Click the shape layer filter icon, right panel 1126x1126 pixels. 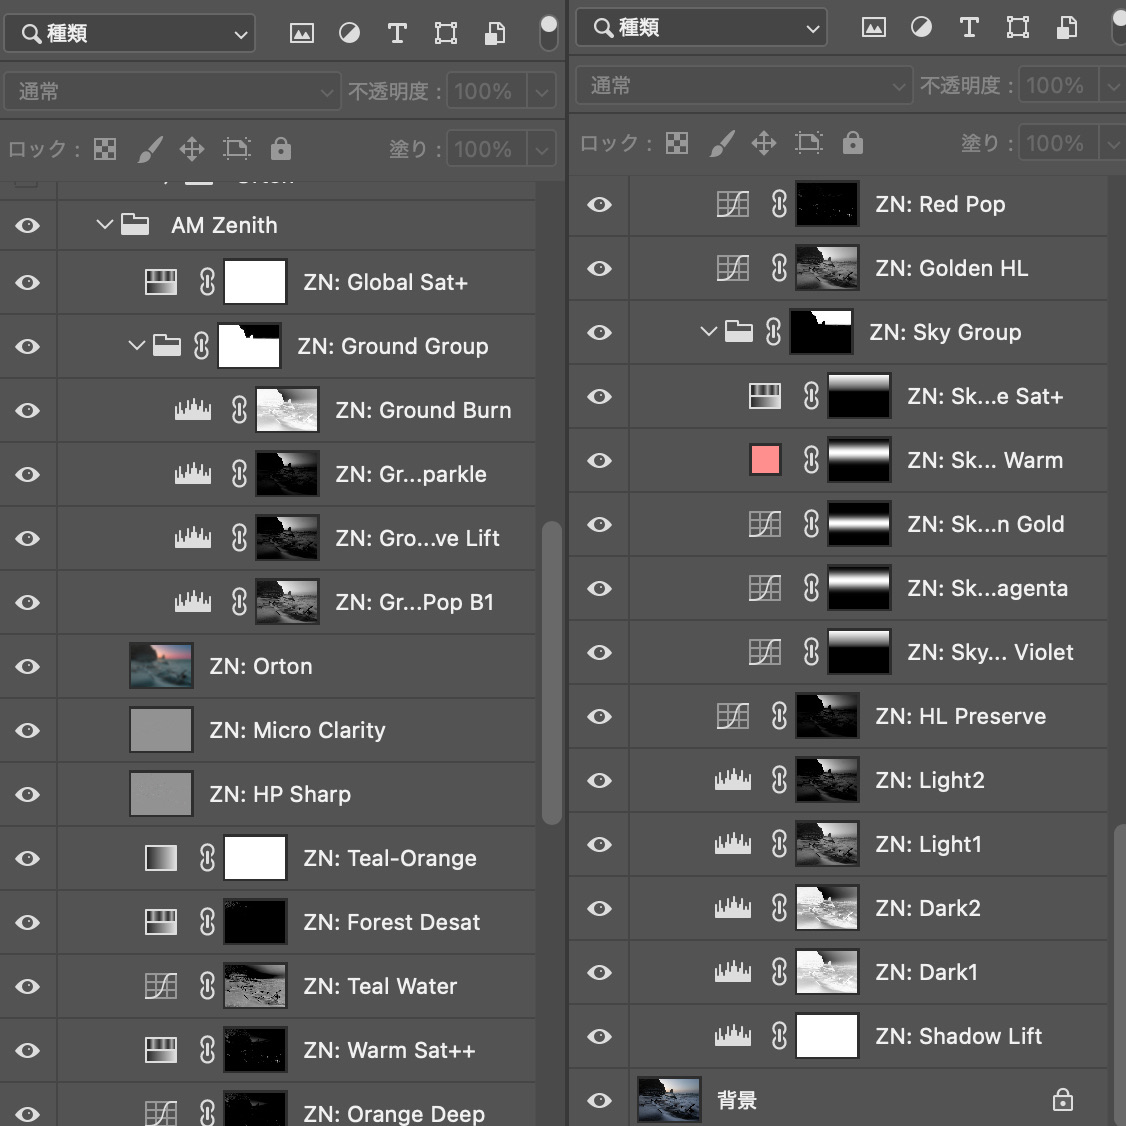tap(1018, 27)
